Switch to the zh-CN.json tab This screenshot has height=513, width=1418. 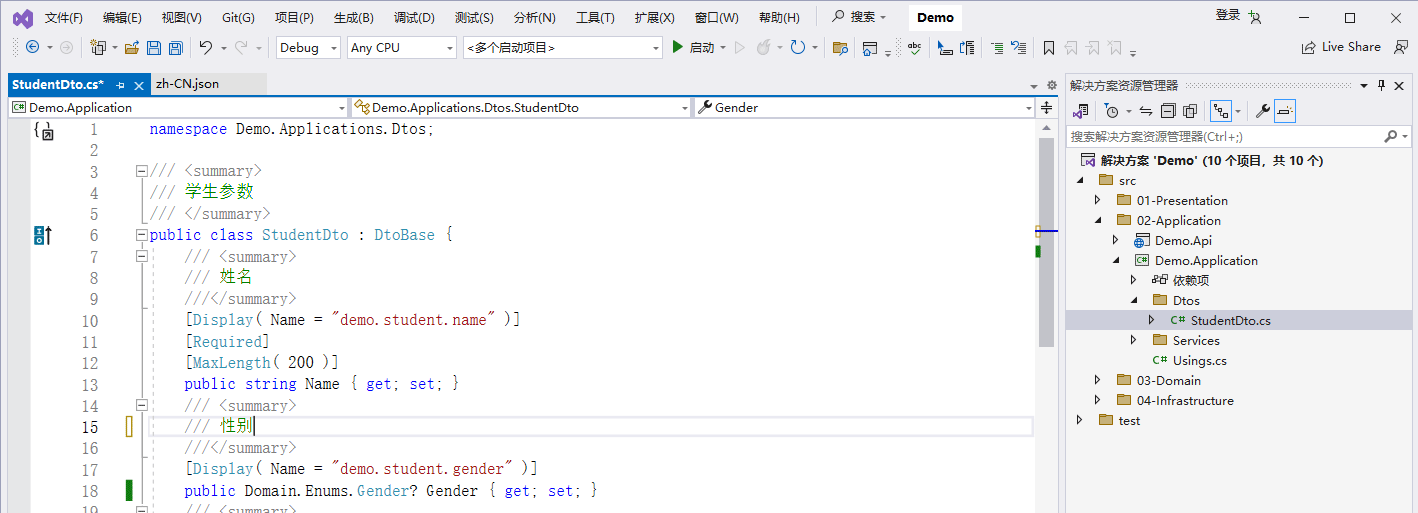(x=187, y=84)
